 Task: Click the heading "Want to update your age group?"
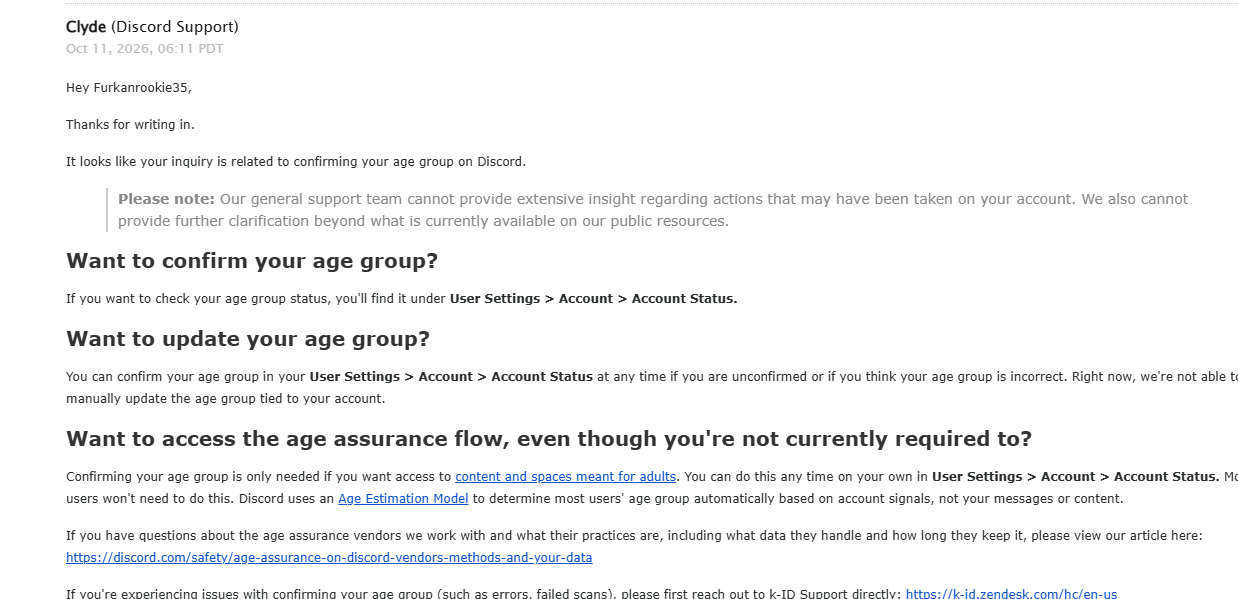pyautogui.click(x=248, y=339)
